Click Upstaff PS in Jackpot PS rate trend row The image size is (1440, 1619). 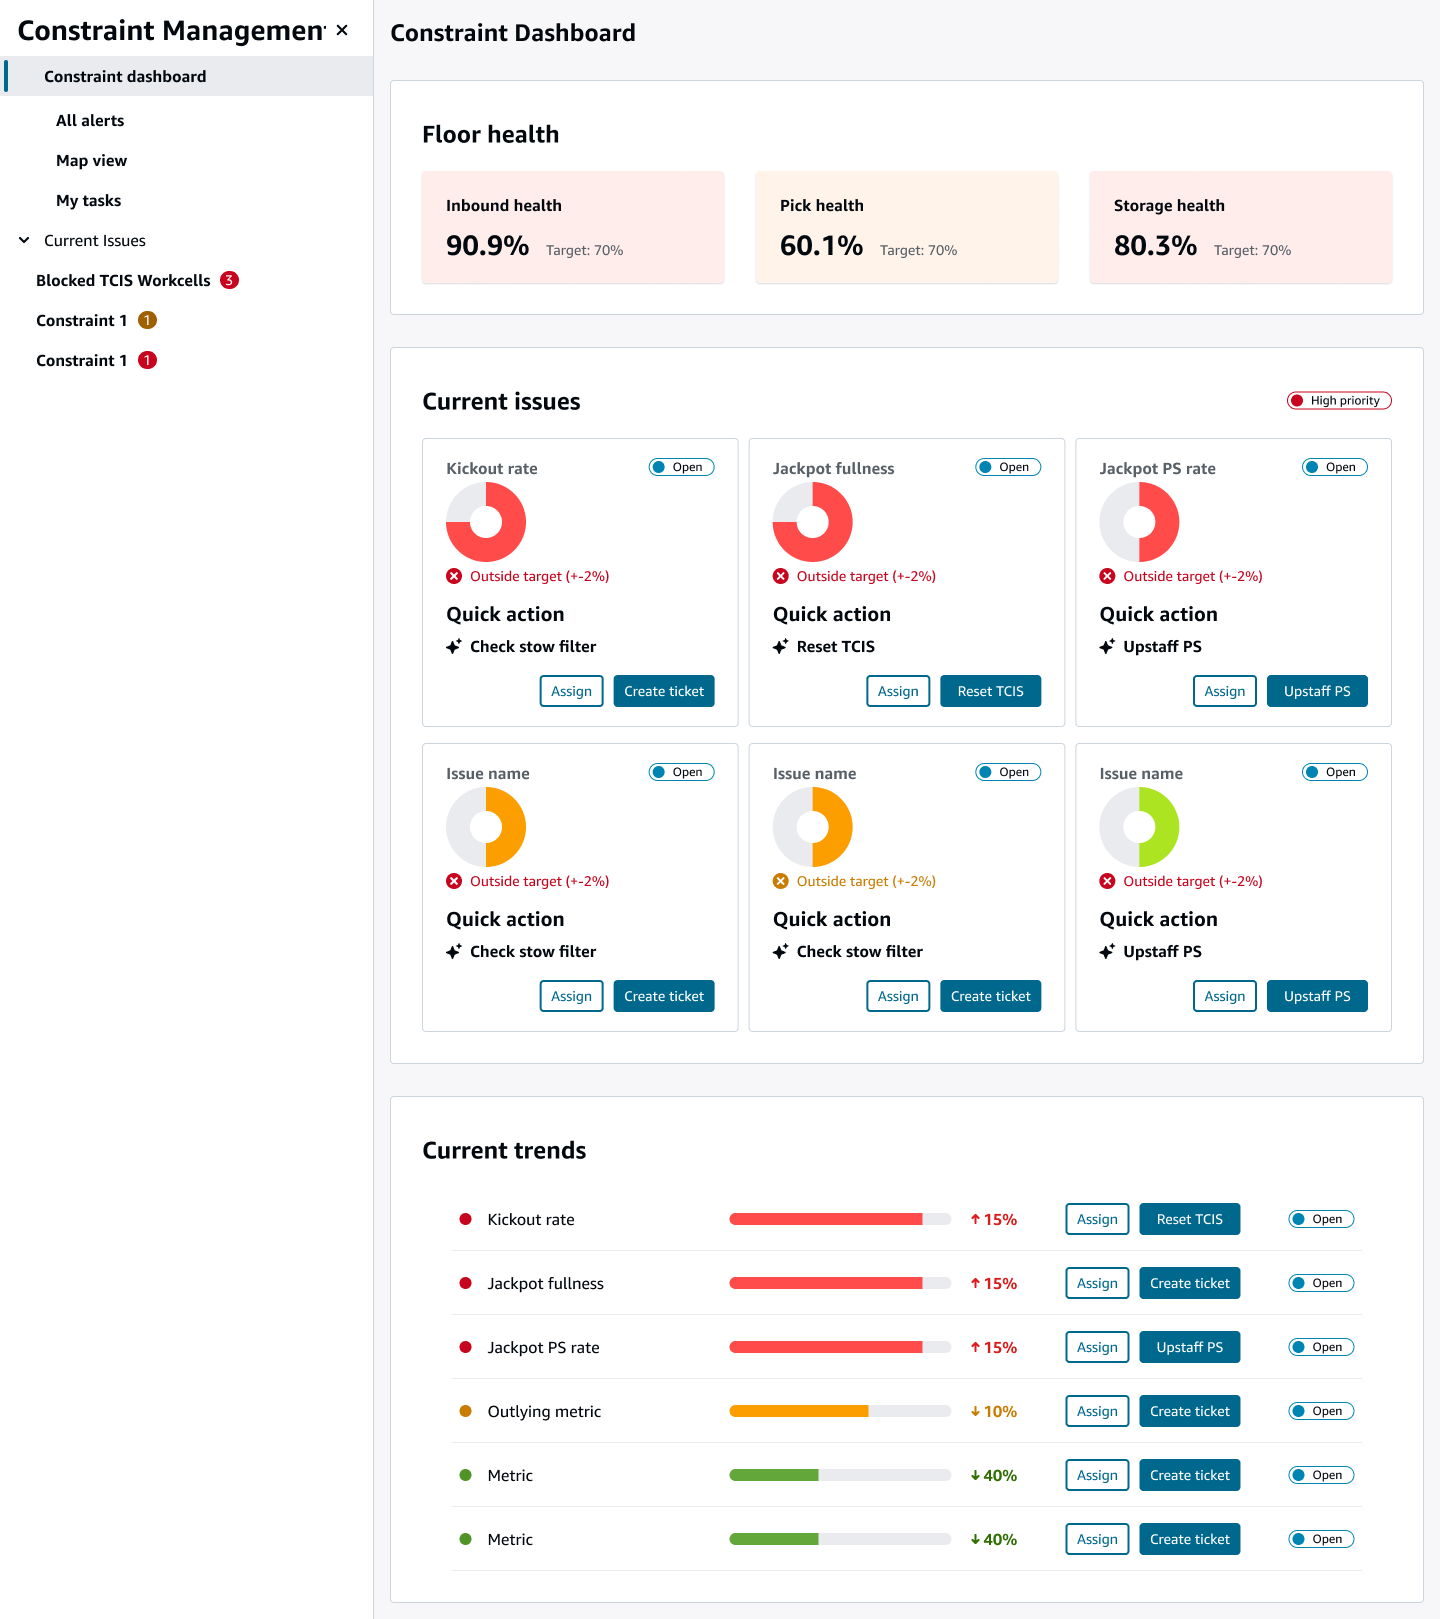point(1190,1347)
